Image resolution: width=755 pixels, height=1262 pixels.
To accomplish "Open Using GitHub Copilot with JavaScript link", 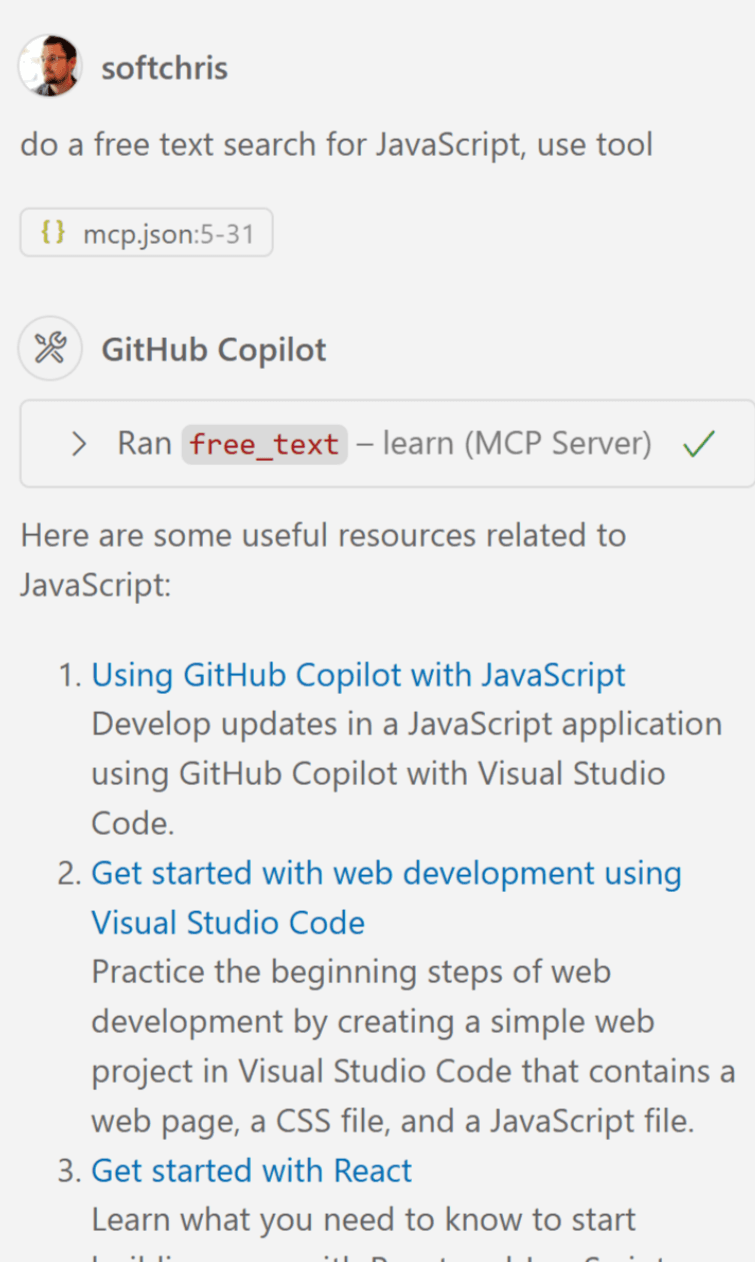I will point(358,675).
